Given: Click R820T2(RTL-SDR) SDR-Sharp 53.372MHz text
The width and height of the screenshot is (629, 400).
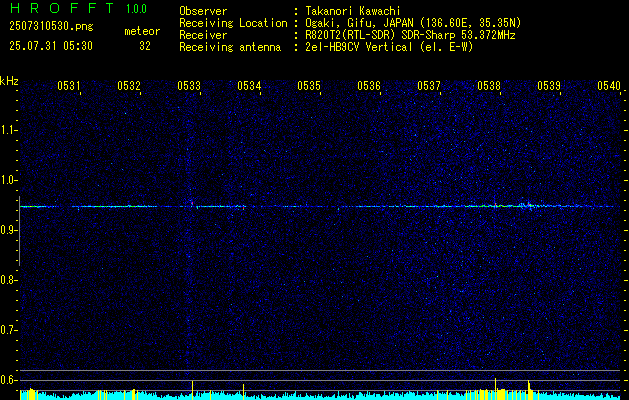Looking at the screenshot, I should click(410, 35).
